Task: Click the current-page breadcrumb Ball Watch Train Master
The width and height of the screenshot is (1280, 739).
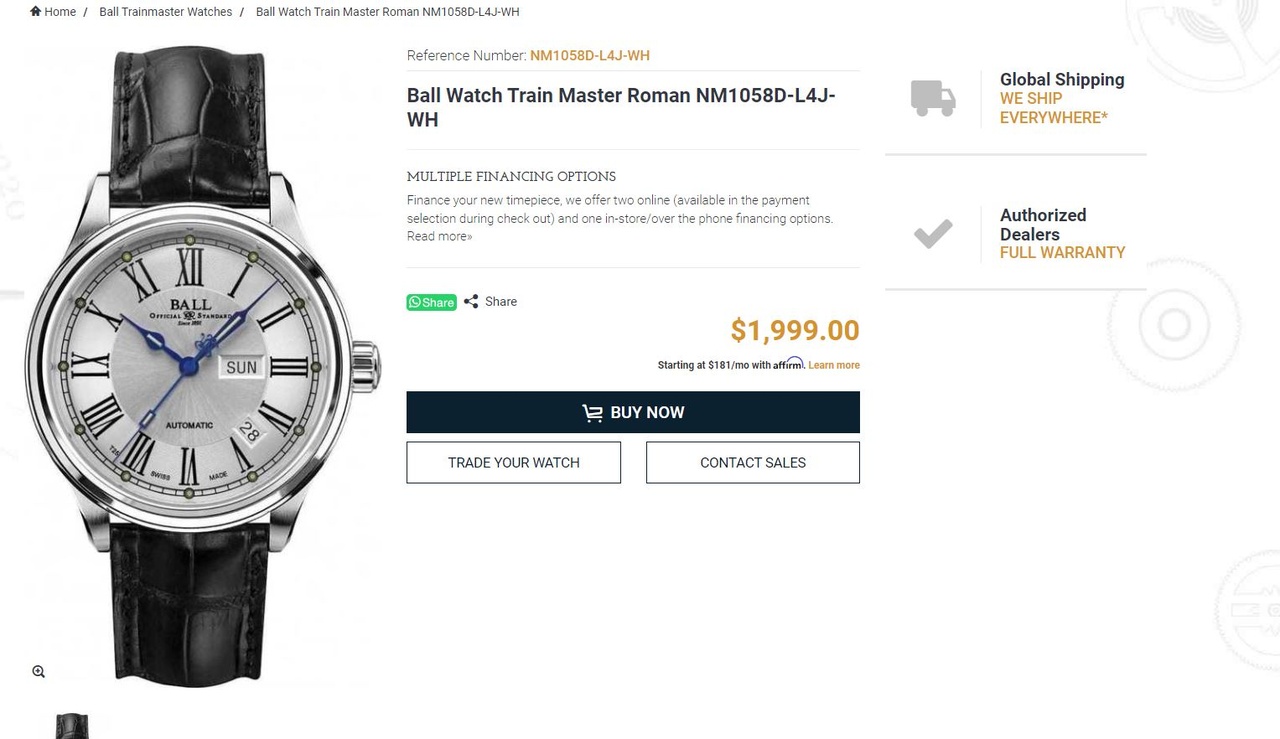Action: tap(387, 12)
